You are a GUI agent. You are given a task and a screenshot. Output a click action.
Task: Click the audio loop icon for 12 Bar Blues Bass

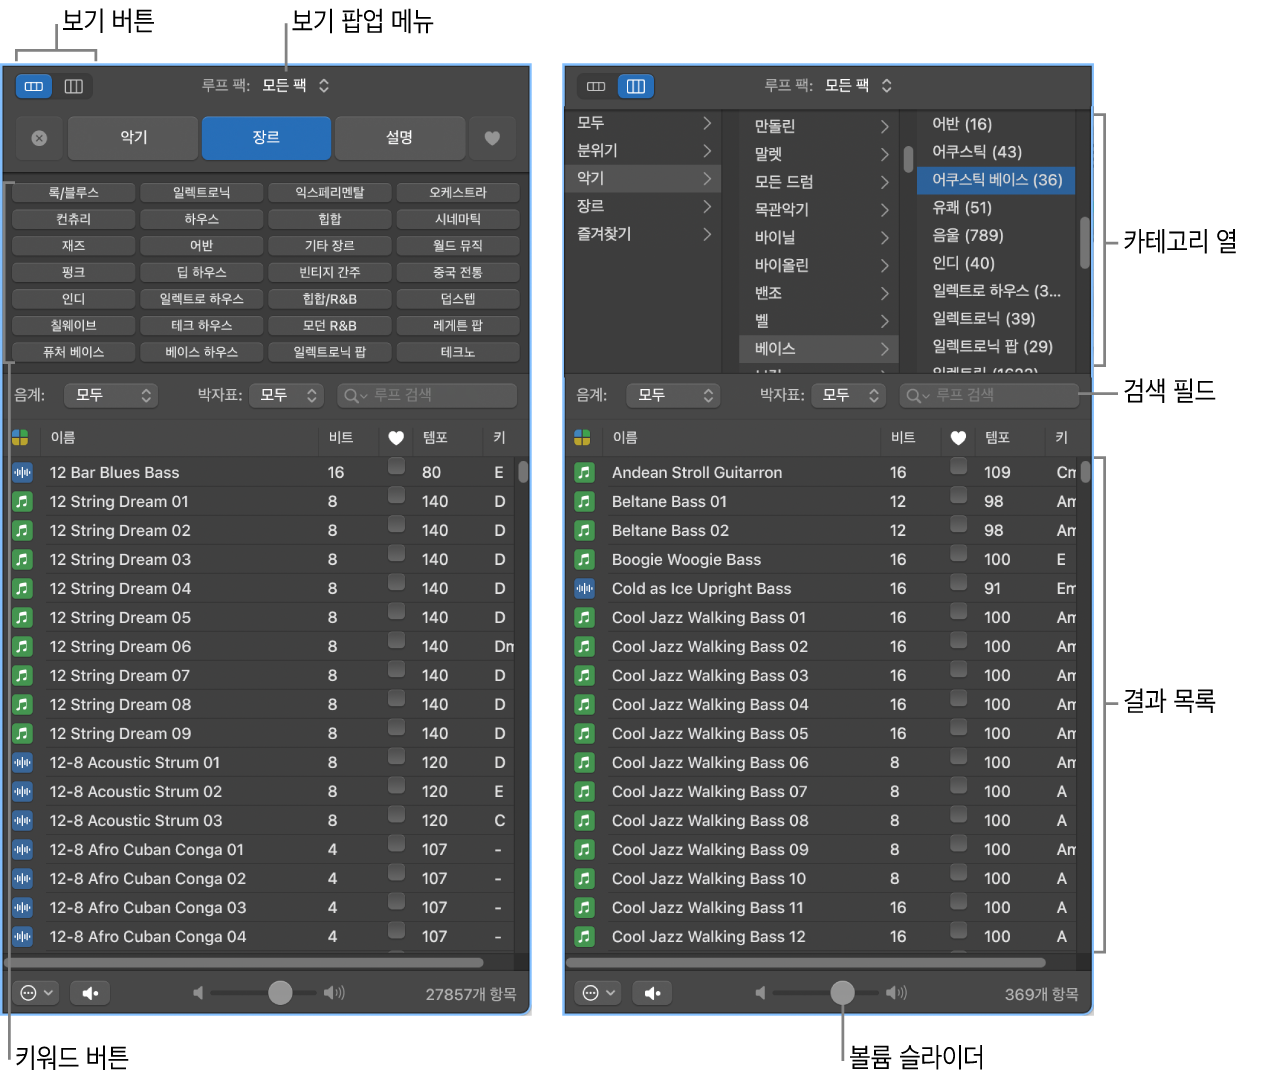click(x=22, y=472)
